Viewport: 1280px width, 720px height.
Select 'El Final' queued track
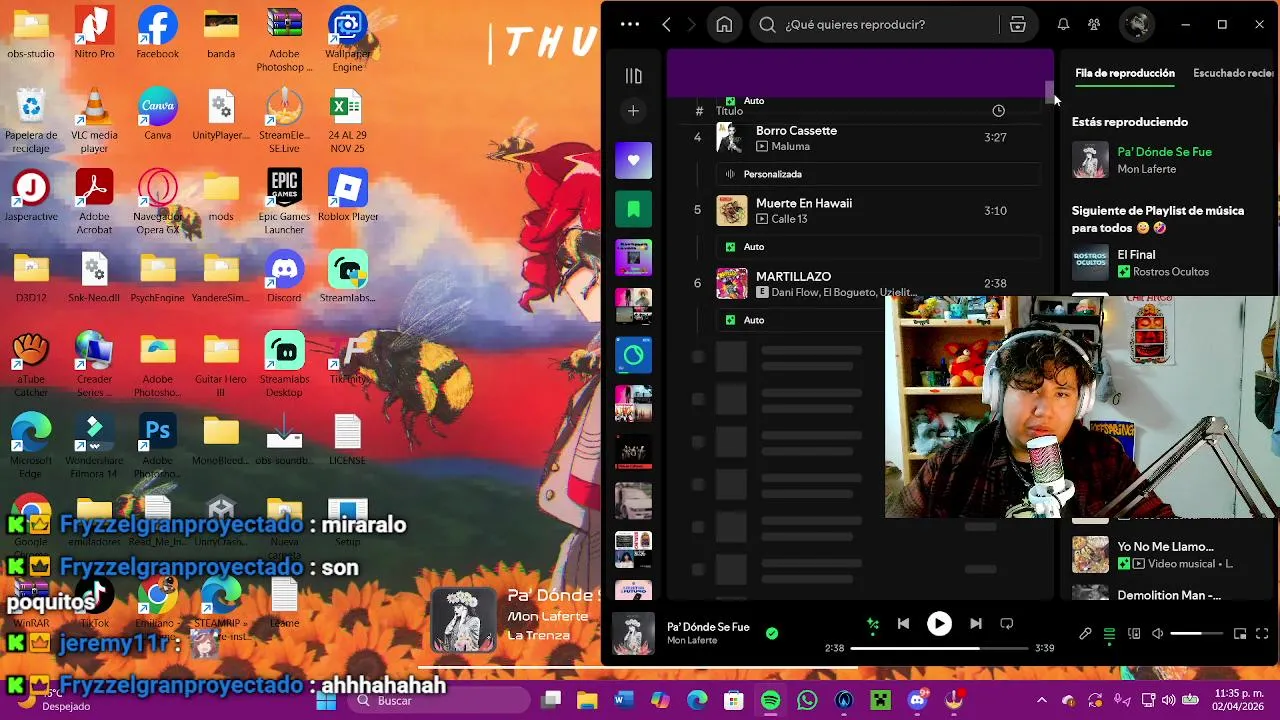point(1136,255)
